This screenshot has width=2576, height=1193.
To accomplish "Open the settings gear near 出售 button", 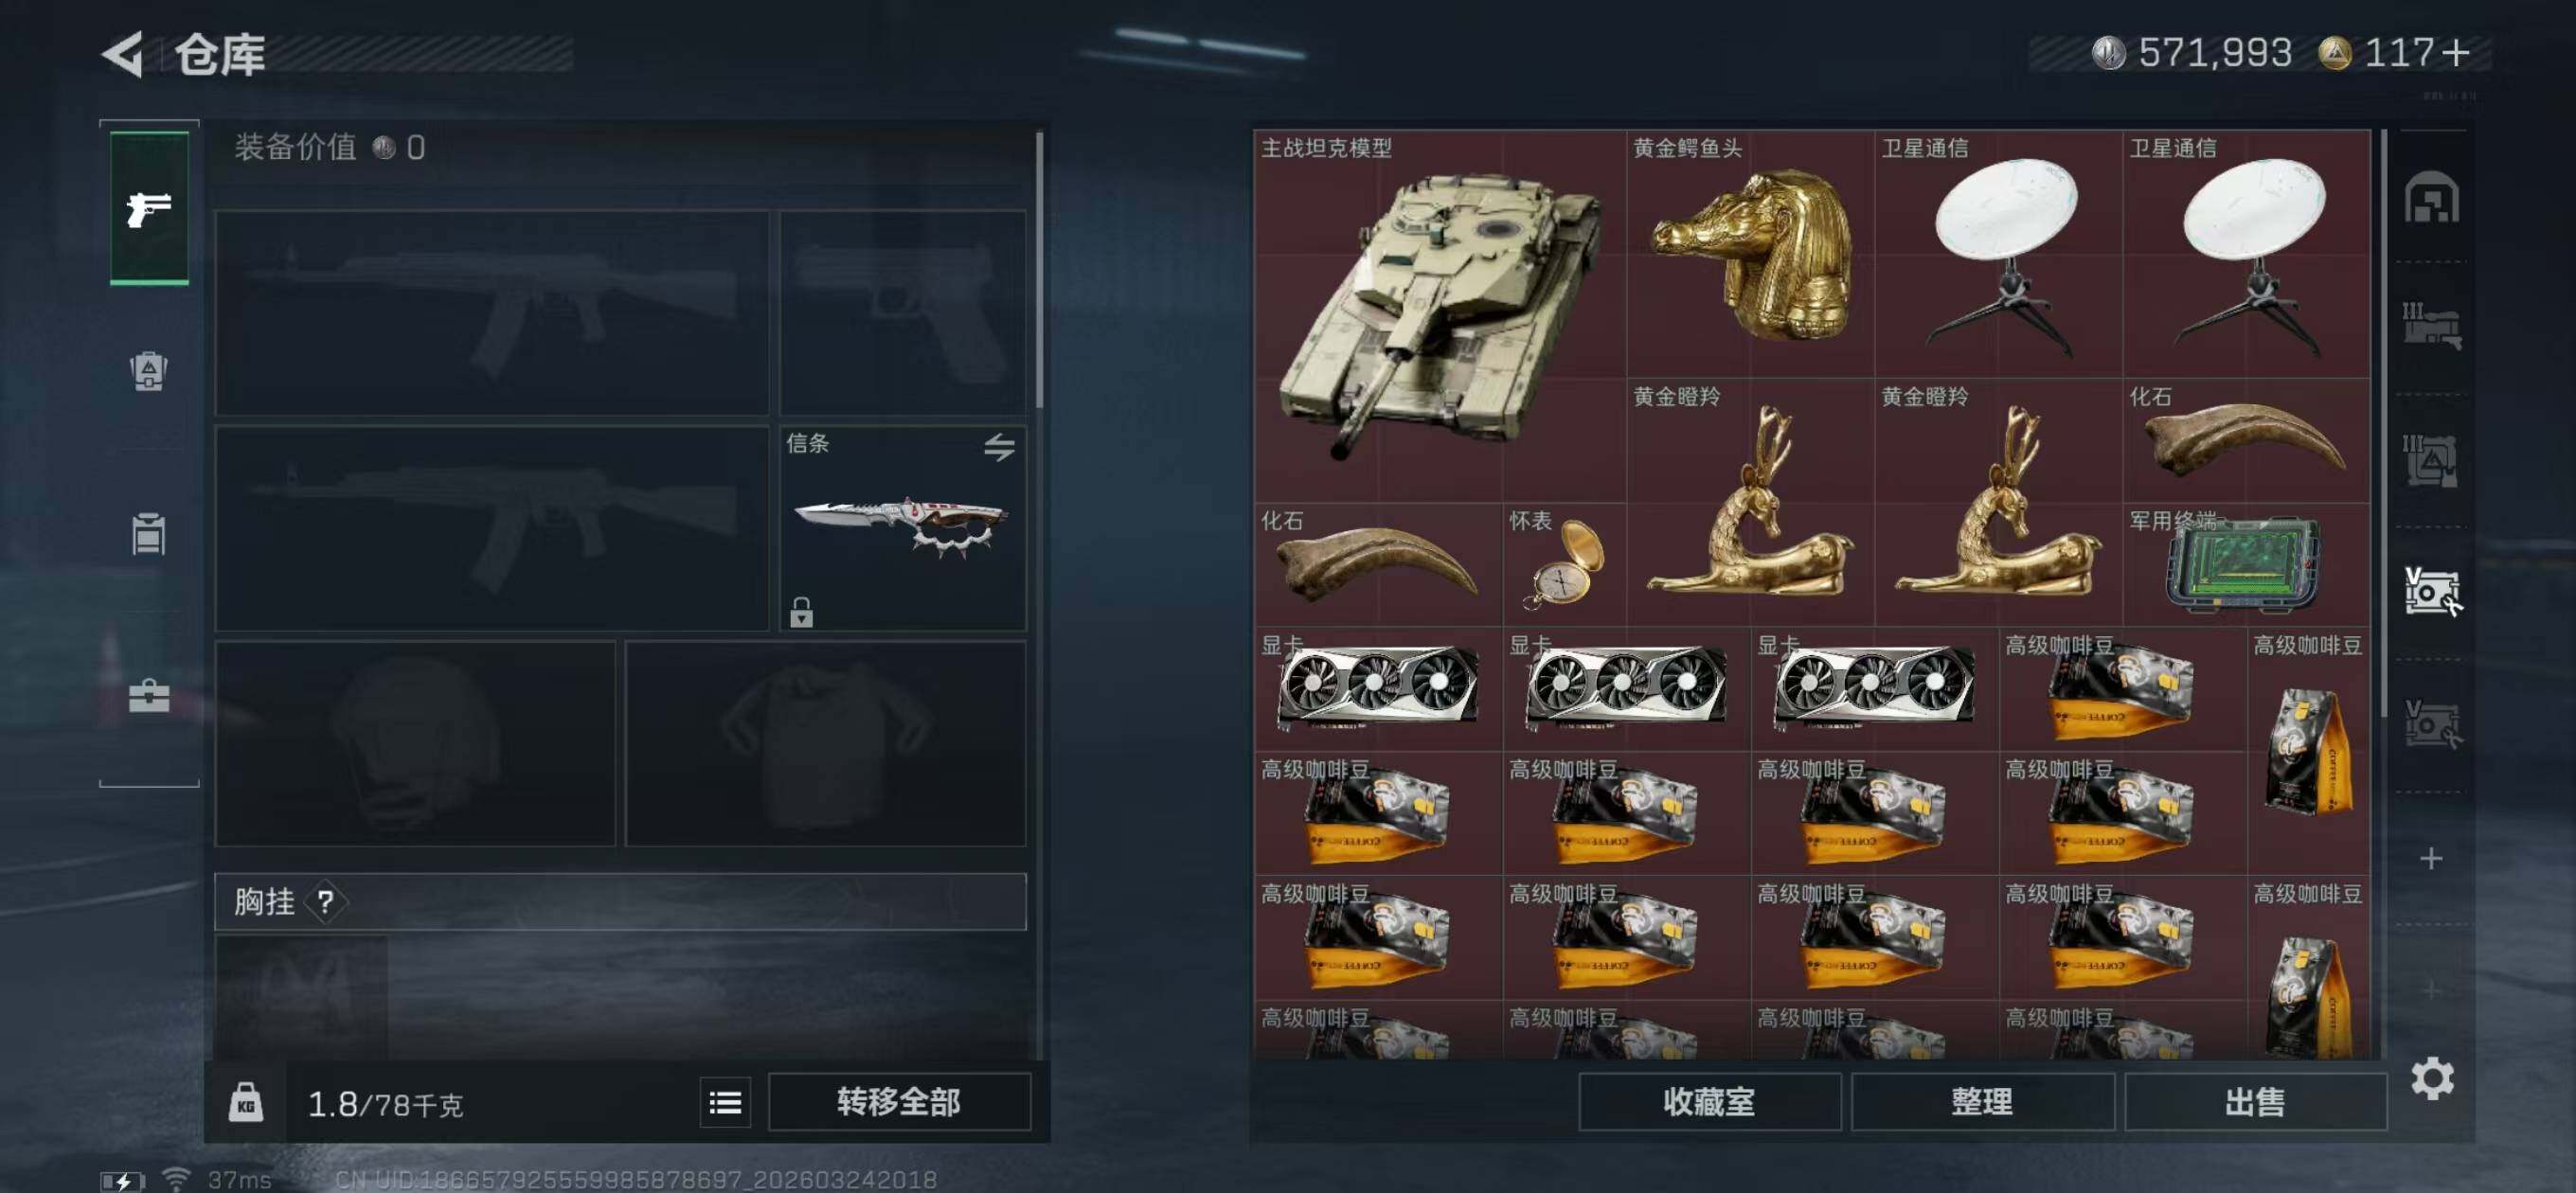I will (x=2432, y=1078).
